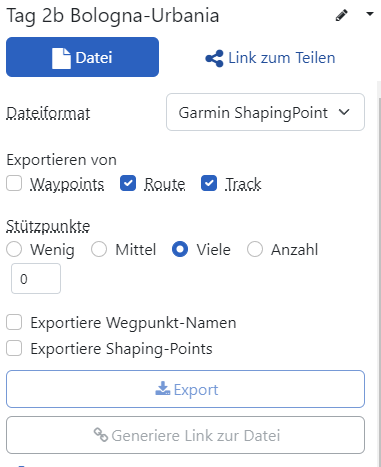Image resolution: width=381 pixels, height=467 pixels.
Task: Open the Garmin ShapingPoint format dropdown
Action: (265, 112)
